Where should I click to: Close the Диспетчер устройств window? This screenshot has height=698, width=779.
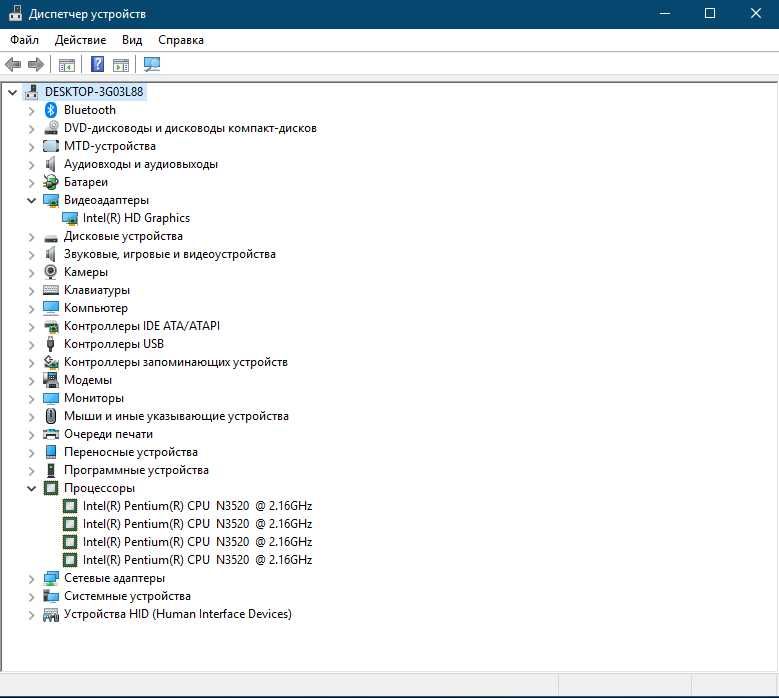(756, 13)
